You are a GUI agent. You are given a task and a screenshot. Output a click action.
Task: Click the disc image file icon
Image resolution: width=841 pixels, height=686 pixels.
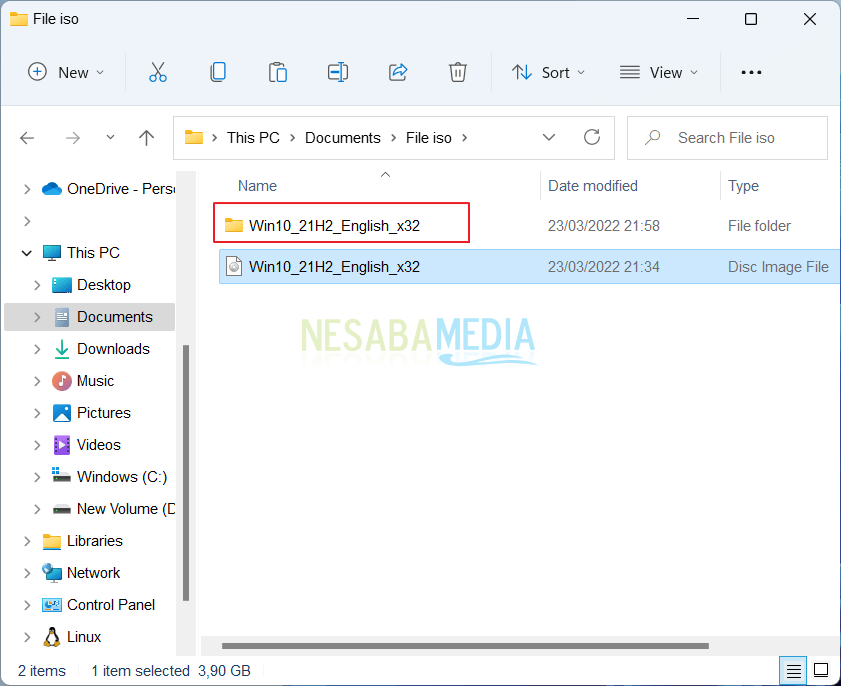(x=234, y=267)
